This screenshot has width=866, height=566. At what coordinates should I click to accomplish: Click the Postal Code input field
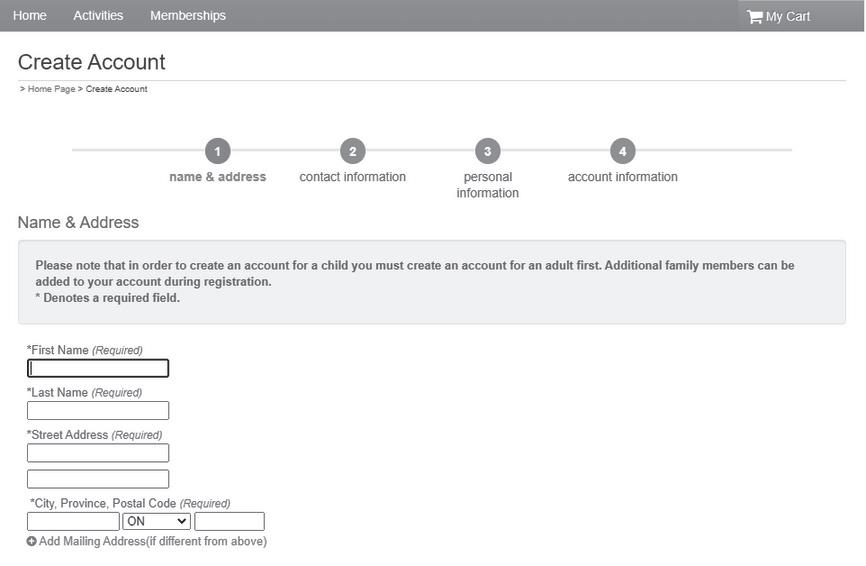pos(229,521)
